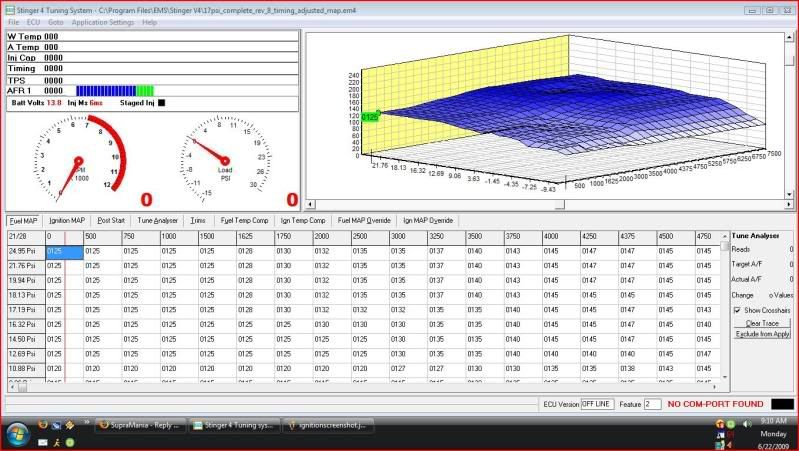Expand the Quick Launch overflow chevron
Screen dimensions: 799x451
(87, 422)
